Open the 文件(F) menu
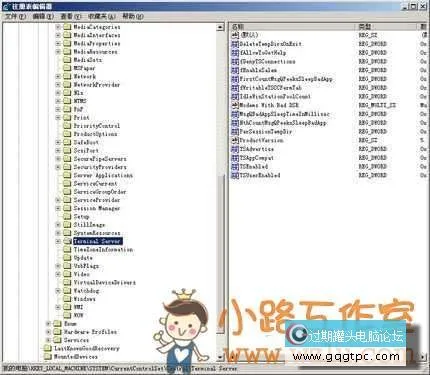Screen dimensions: 430x375 (x=15, y=16)
